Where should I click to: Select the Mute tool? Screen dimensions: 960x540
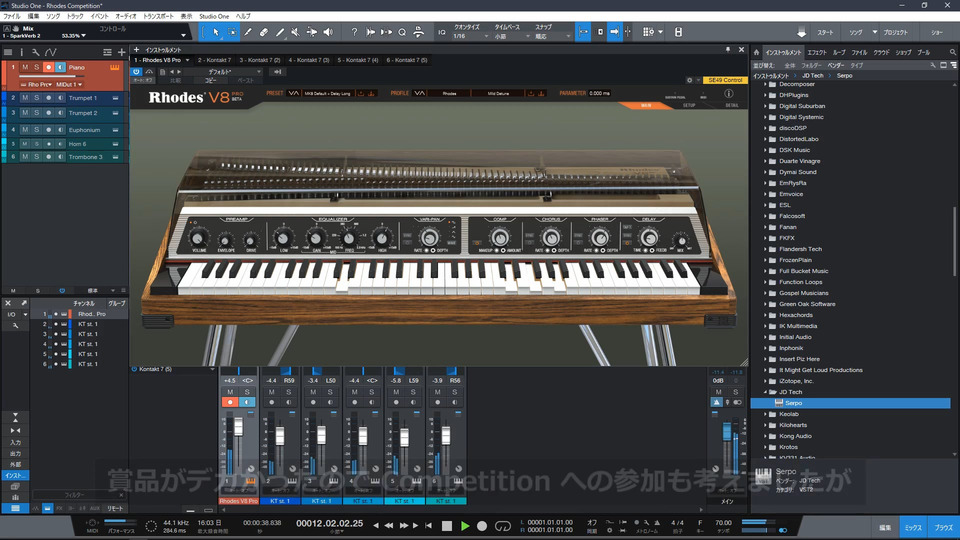(296, 32)
